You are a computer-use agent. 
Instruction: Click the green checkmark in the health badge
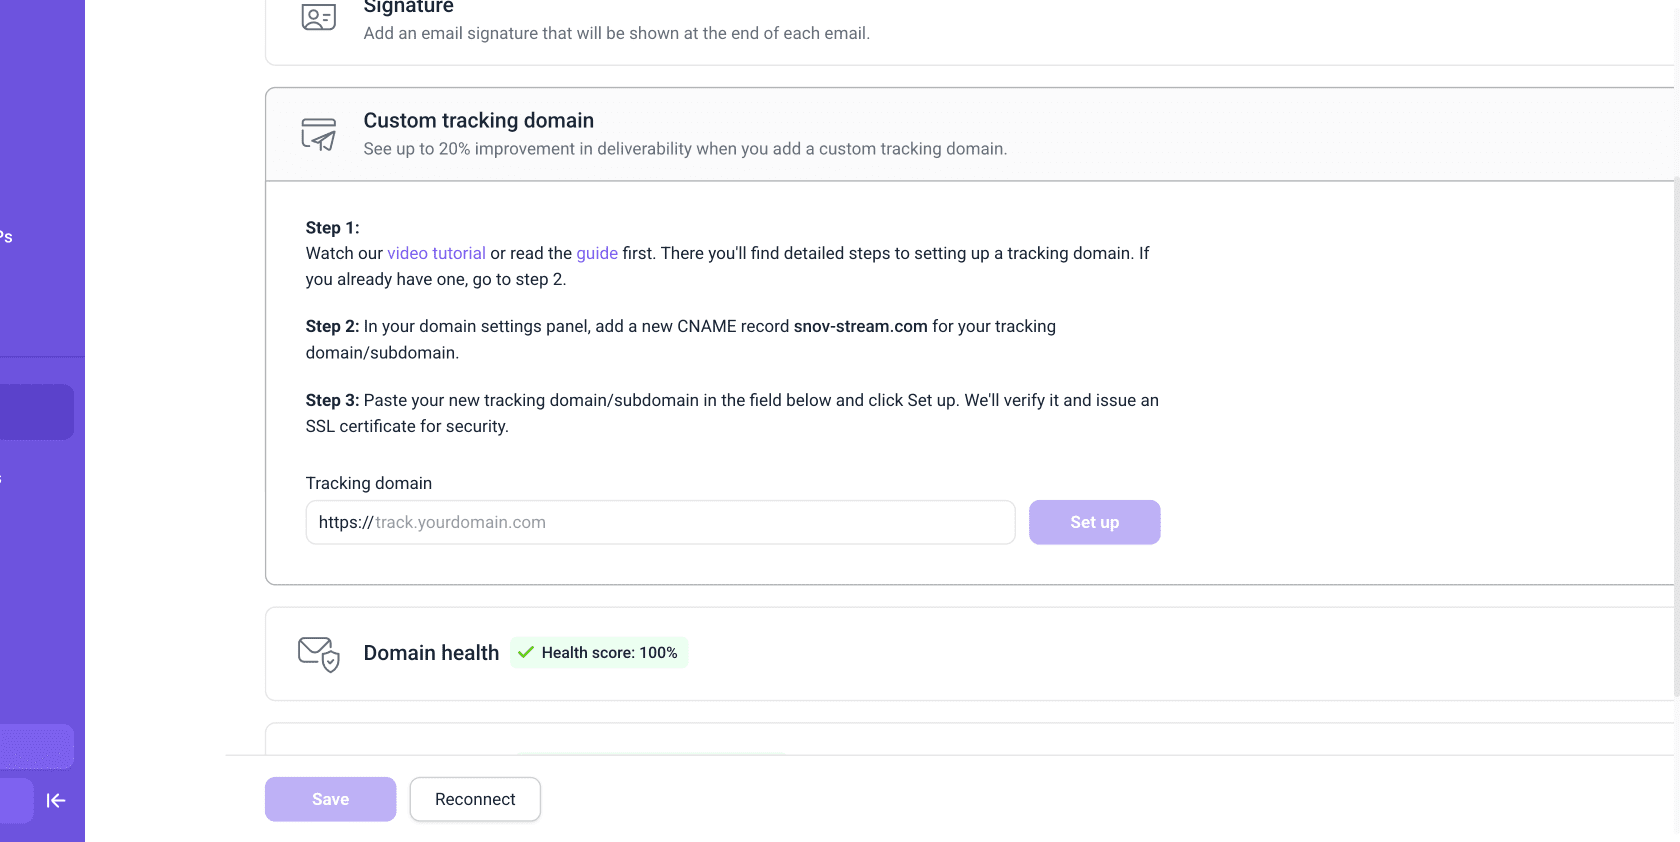526,652
